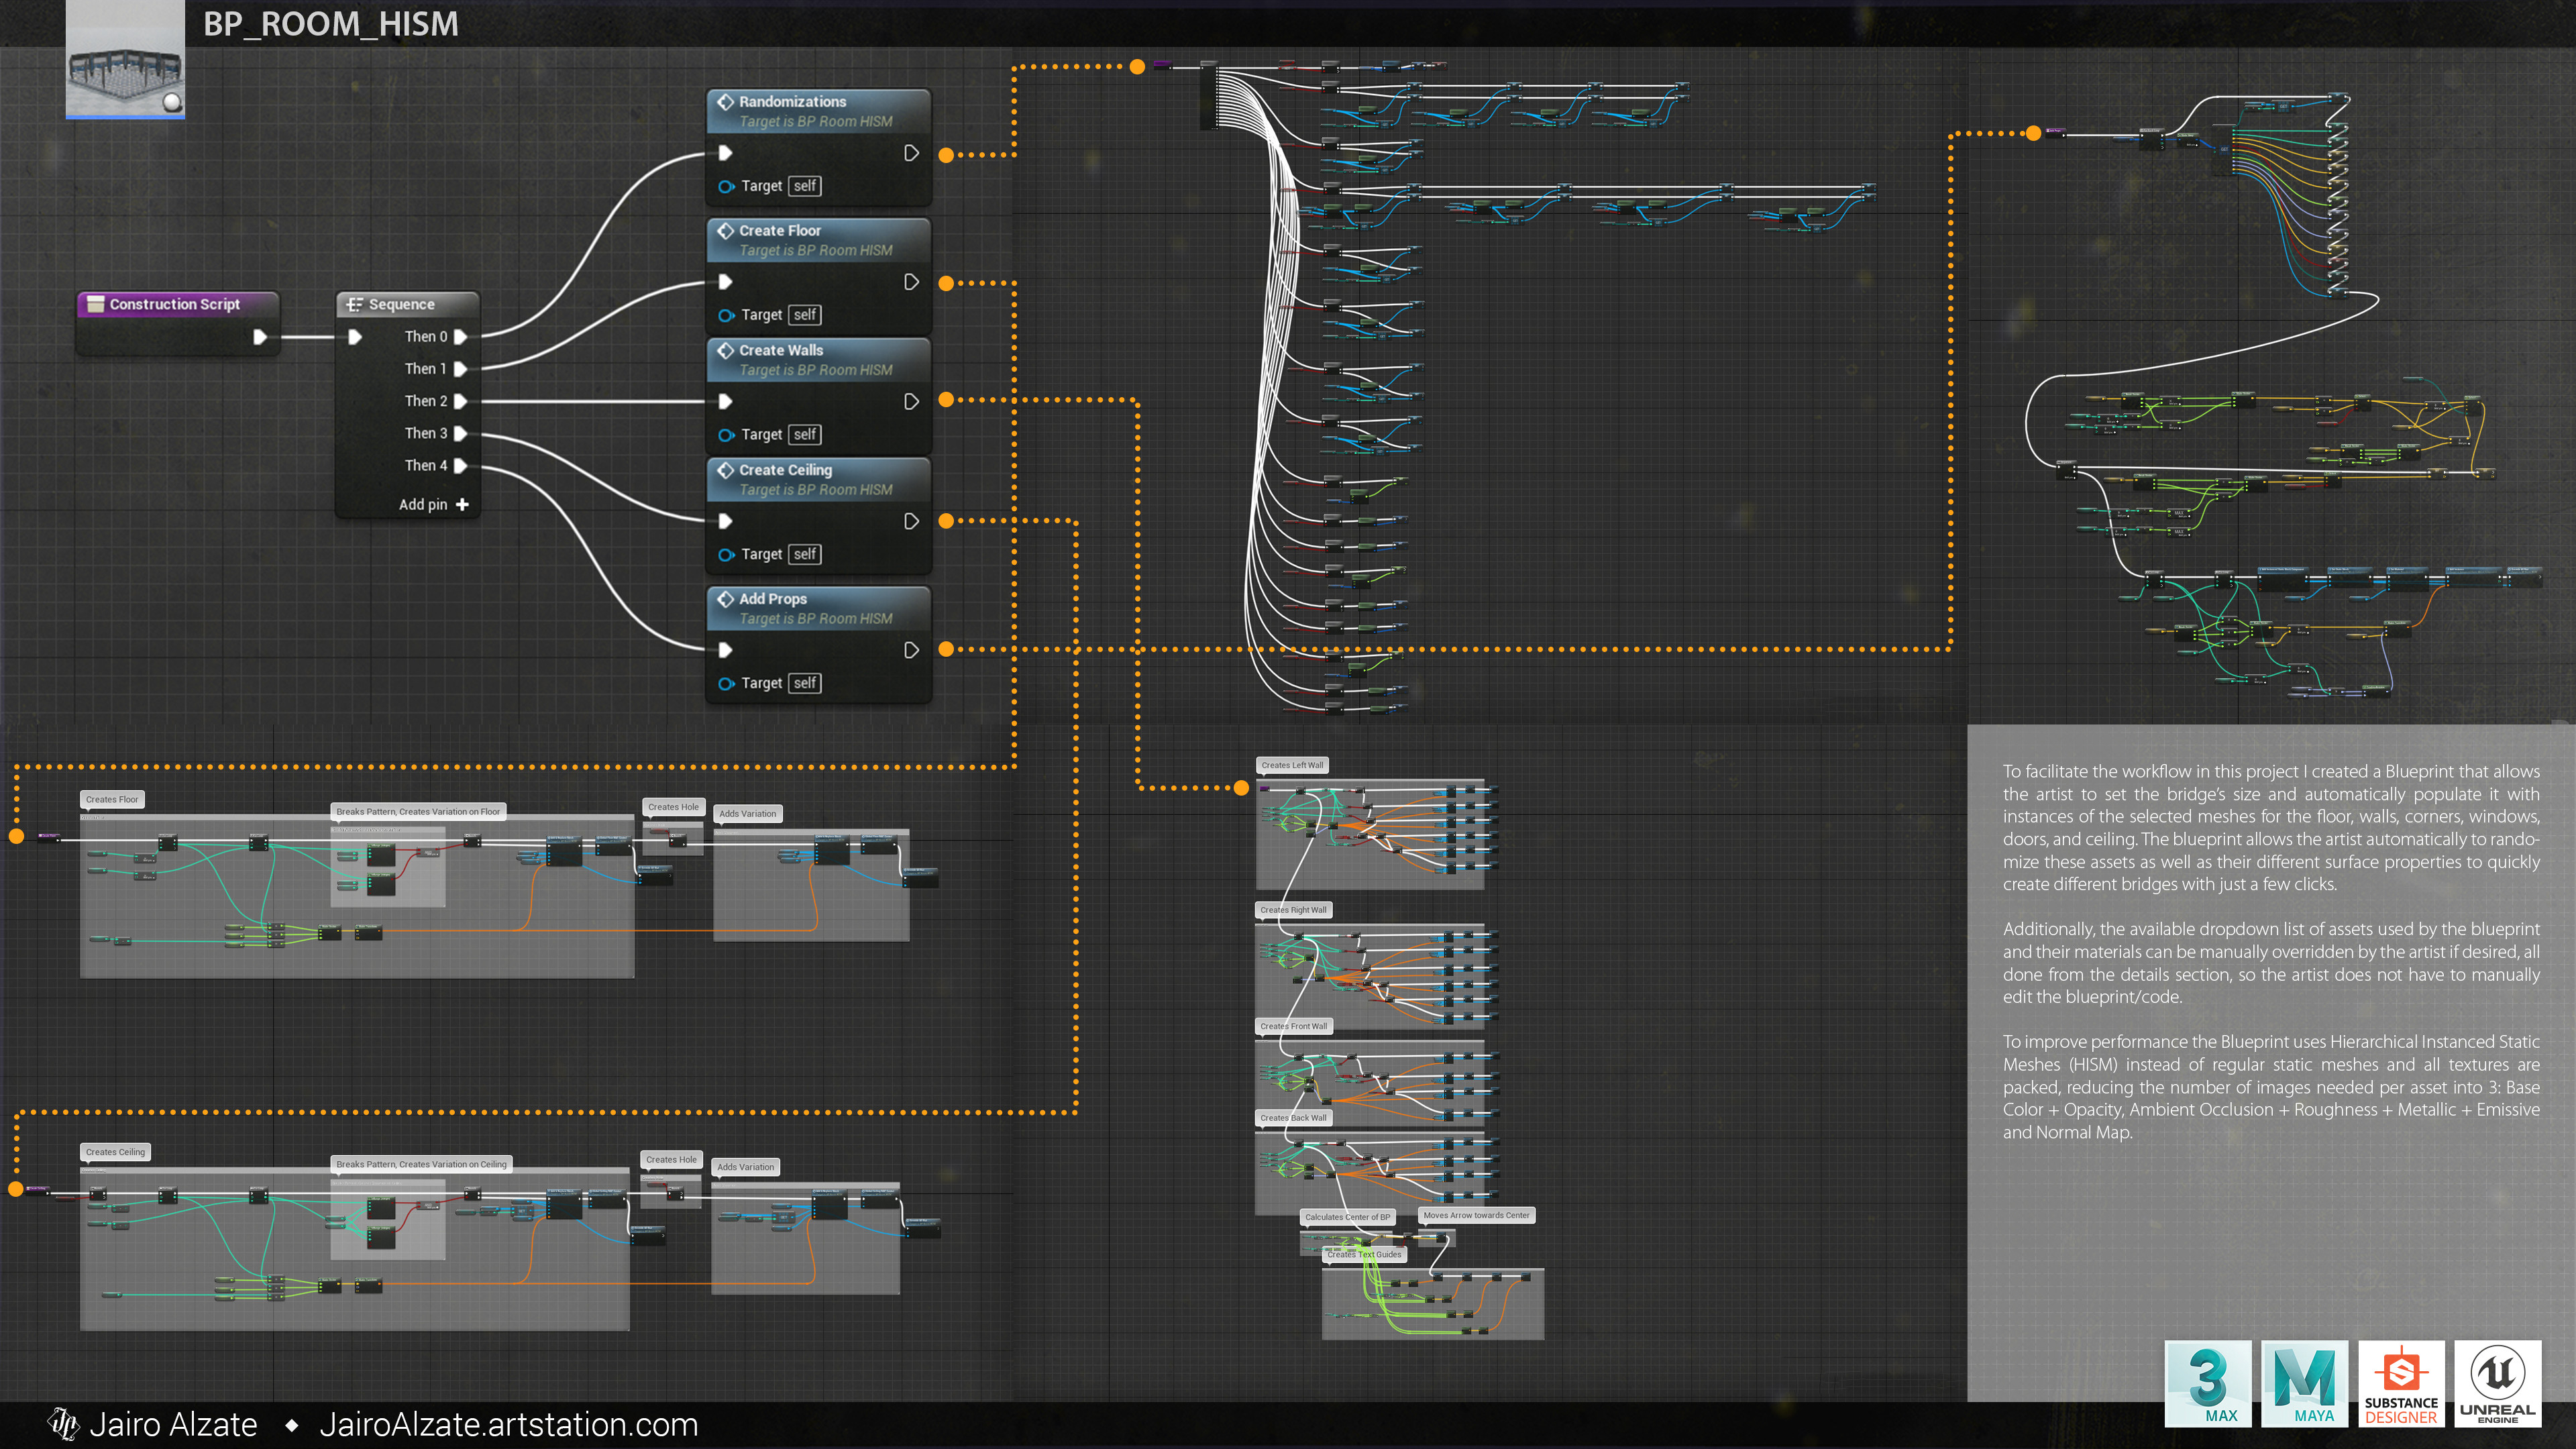This screenshot has height=1449, width=2576.
Task: Click Create Walls Target pin circle
Action: click(726, 434)
